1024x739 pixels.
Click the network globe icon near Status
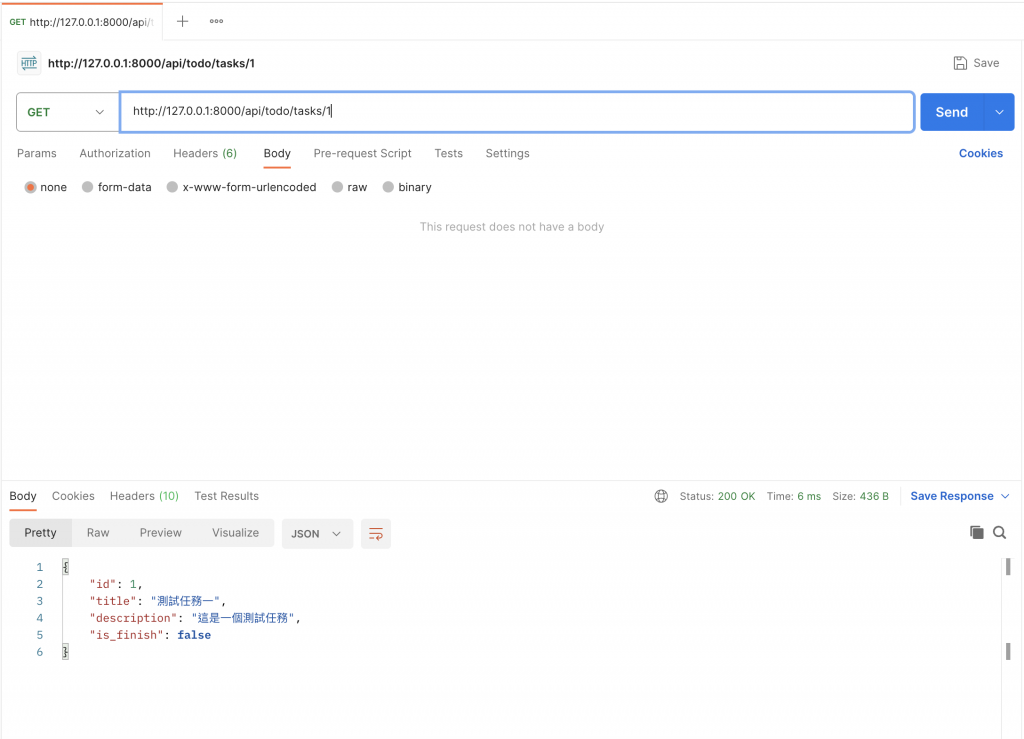[661, 496]
